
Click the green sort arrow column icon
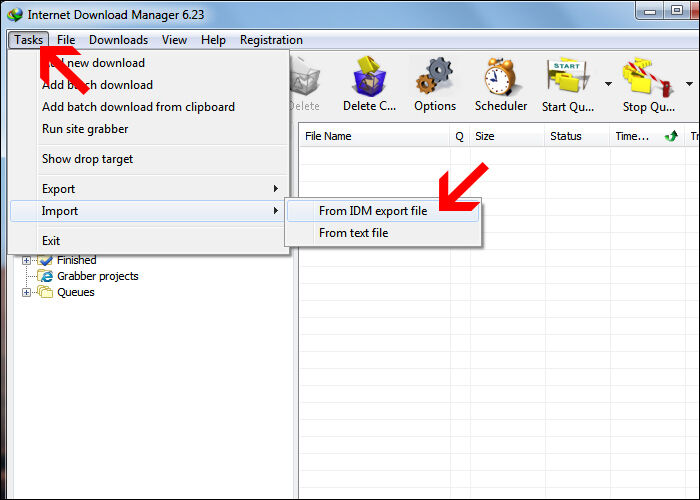pyautogui.click(x=671, y=136)
